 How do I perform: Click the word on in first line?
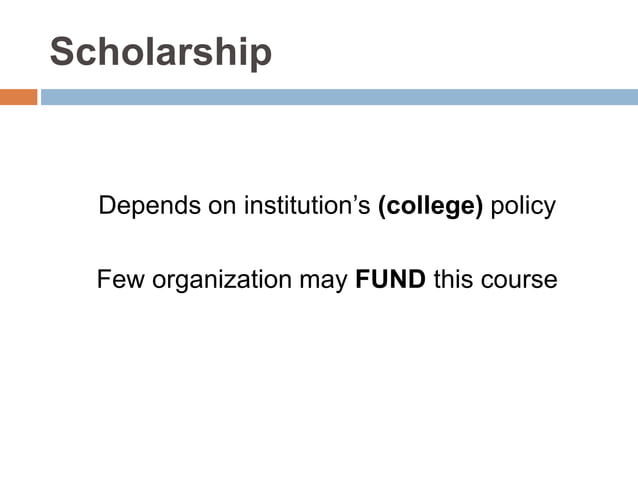[222, 207]
